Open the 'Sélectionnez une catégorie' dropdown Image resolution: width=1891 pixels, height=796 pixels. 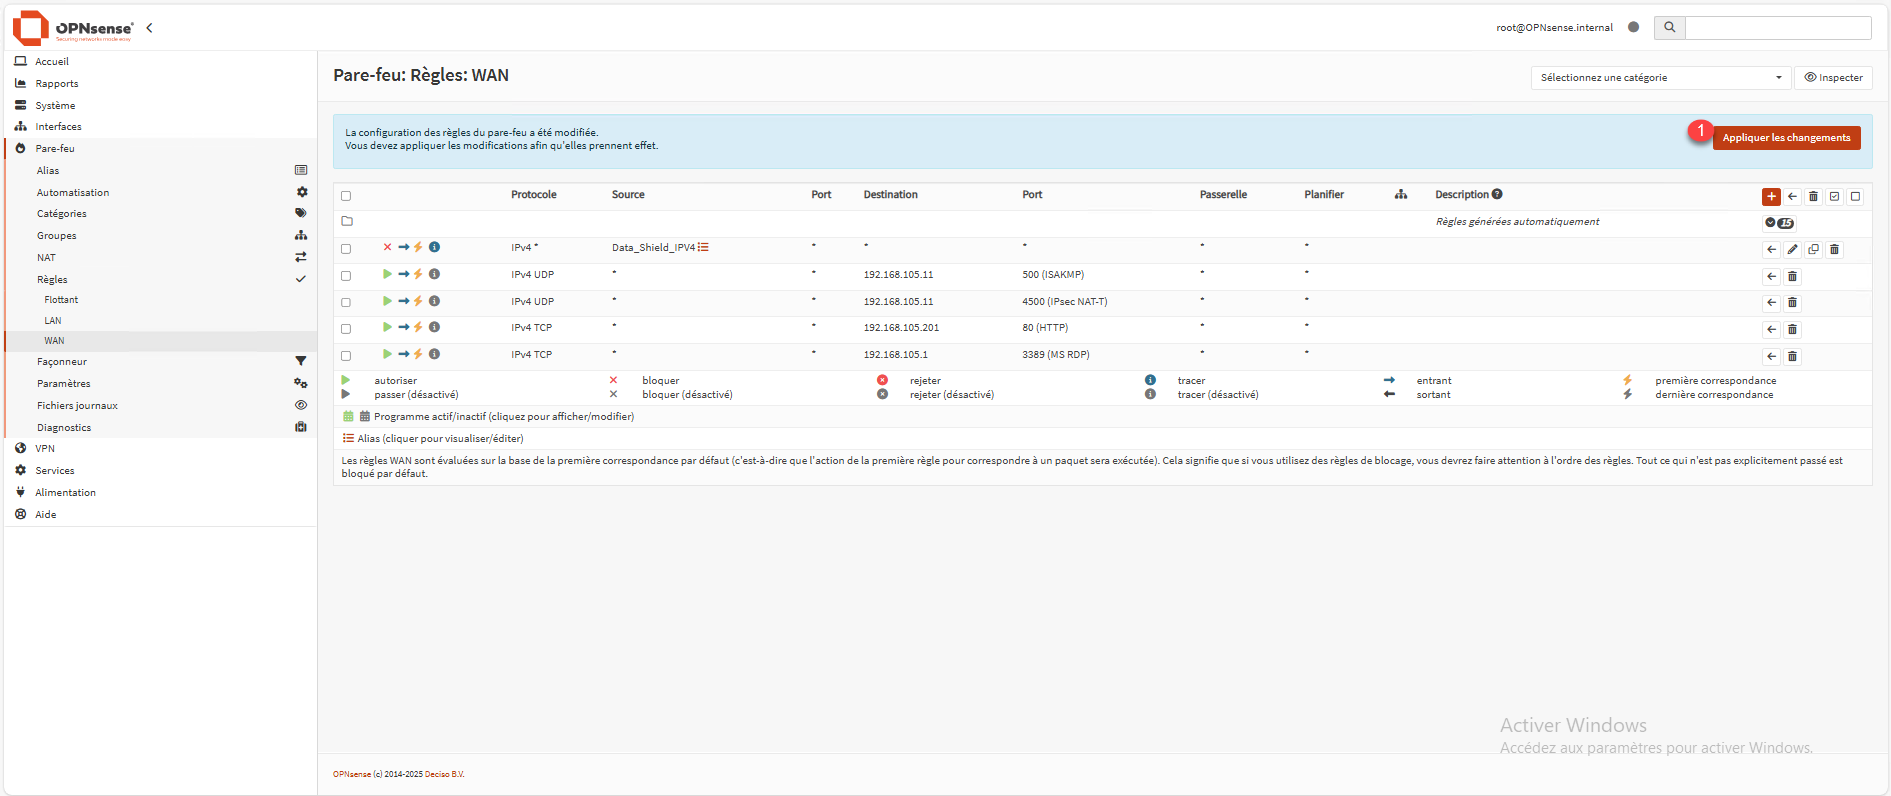1660,77
